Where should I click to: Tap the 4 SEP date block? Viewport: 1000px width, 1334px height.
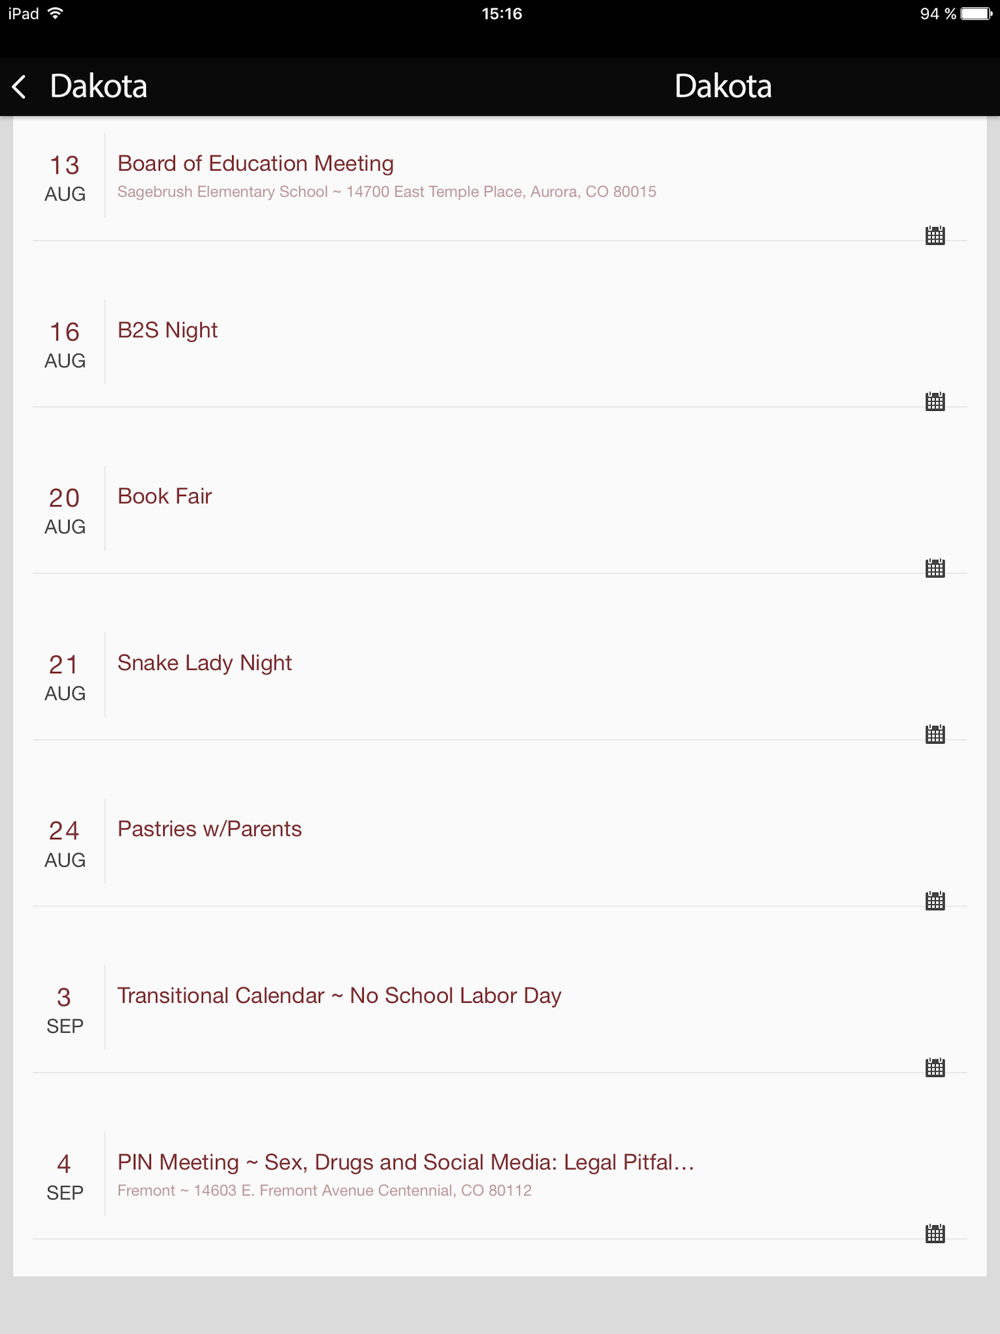click(65, 1177)
